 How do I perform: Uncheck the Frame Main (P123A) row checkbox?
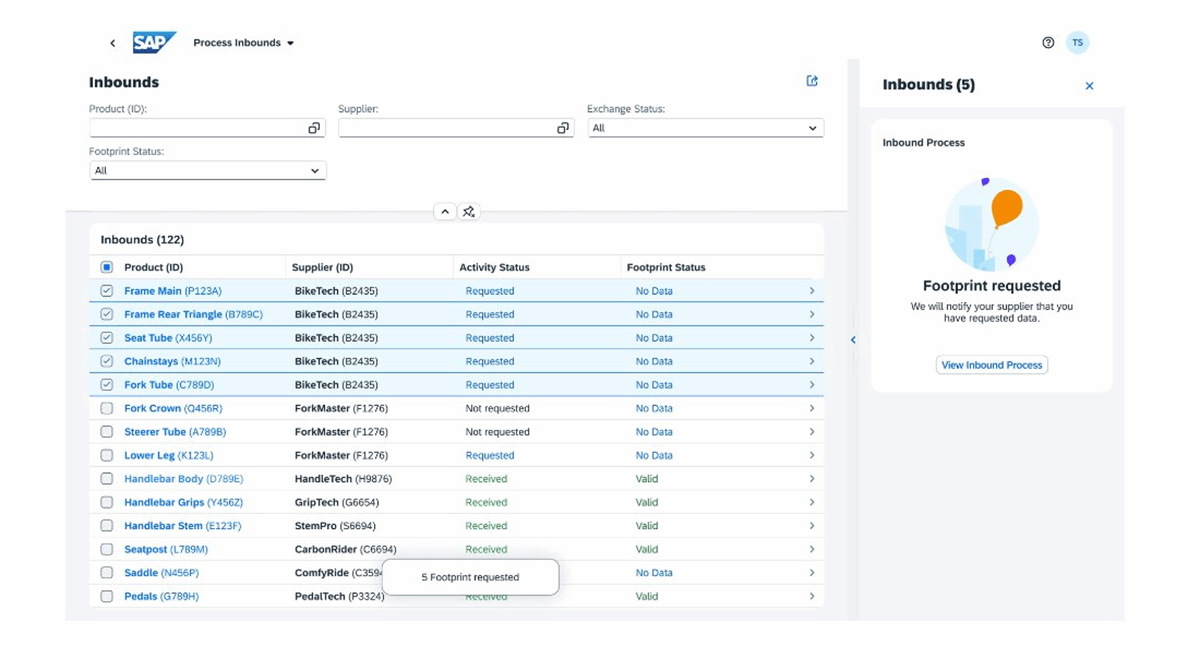click(x=107, y=291)
